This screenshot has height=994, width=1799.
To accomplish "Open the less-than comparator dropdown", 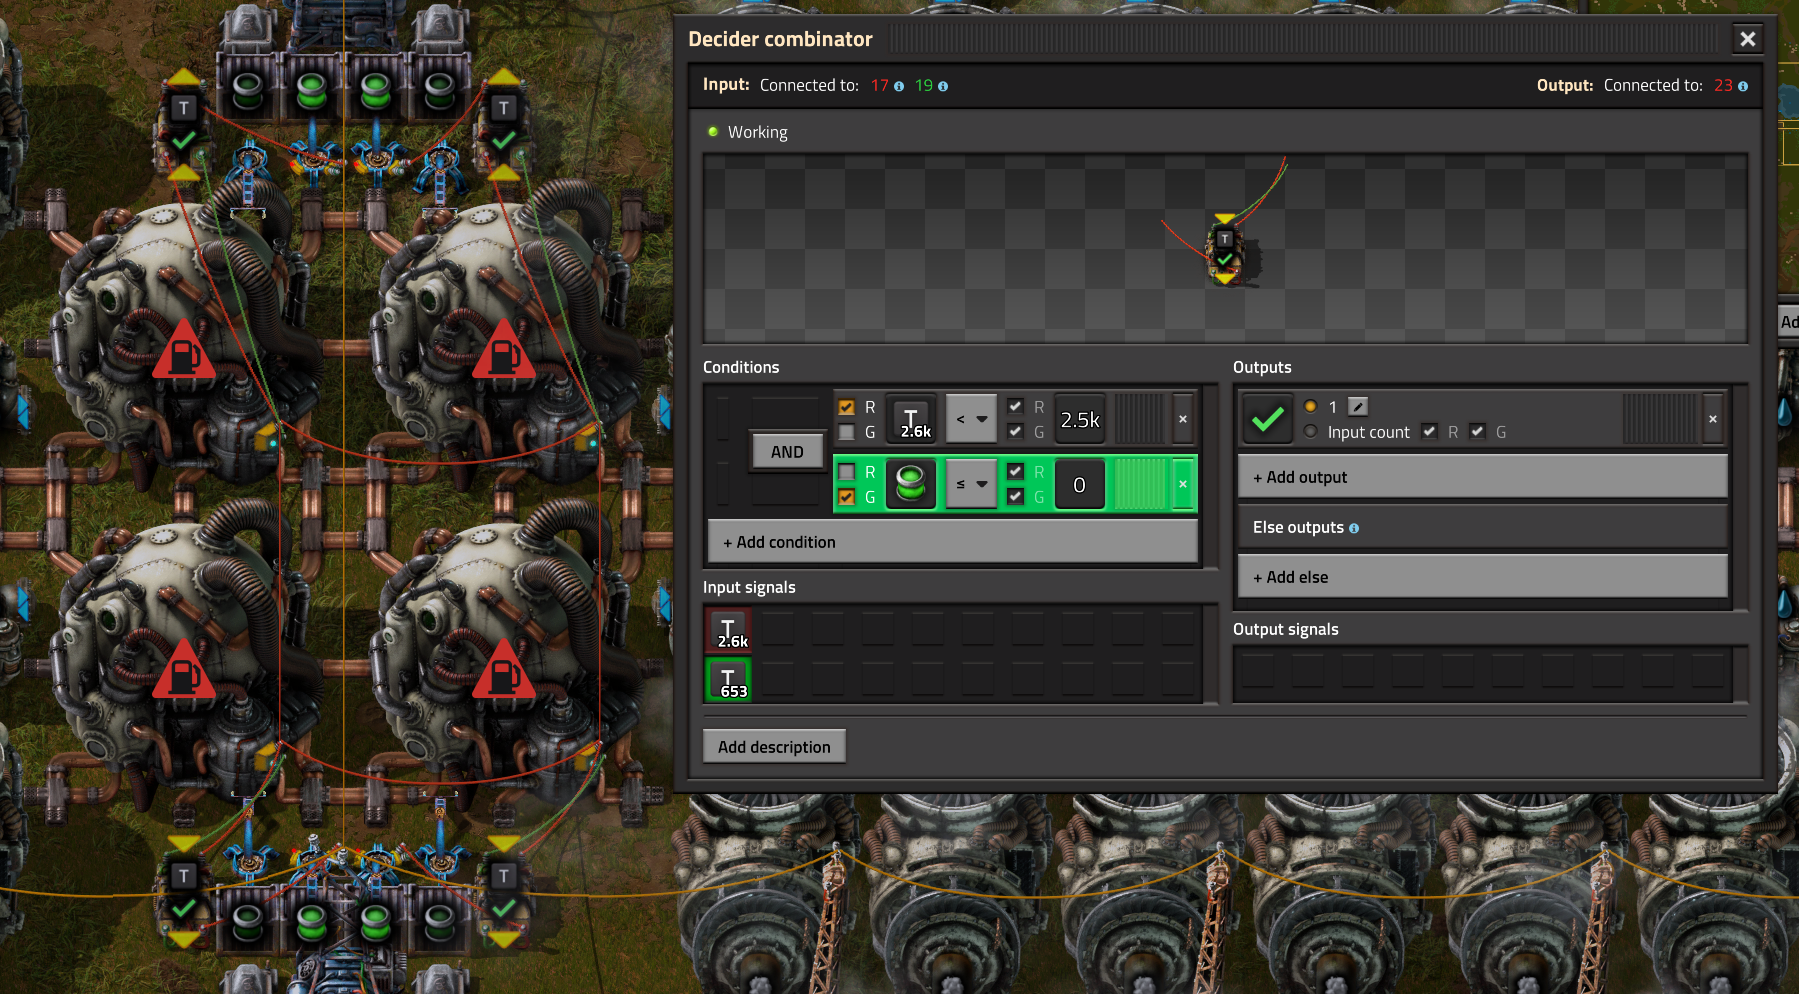I will [x=971, y=419].
